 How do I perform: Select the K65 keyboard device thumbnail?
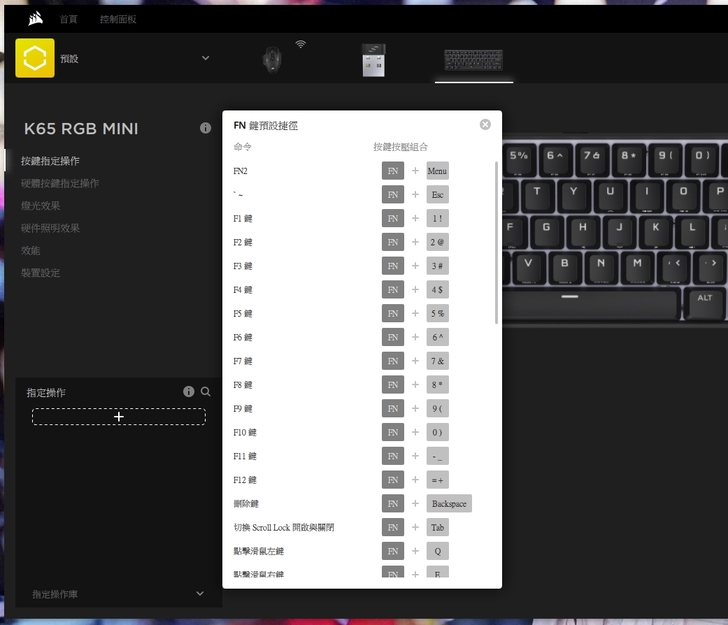pyautogui.click(x=473, y=60)
